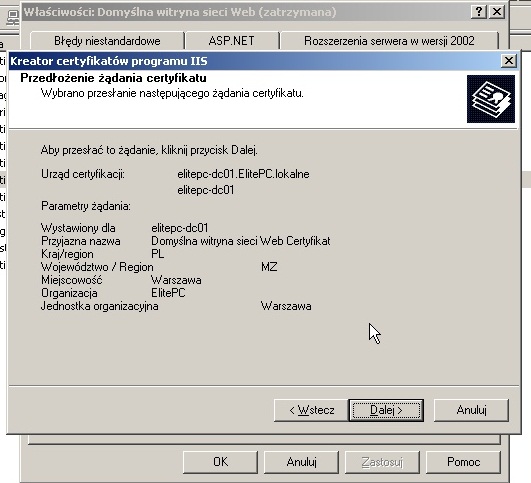Click the network computer icon at top-left

click(13, 18)
